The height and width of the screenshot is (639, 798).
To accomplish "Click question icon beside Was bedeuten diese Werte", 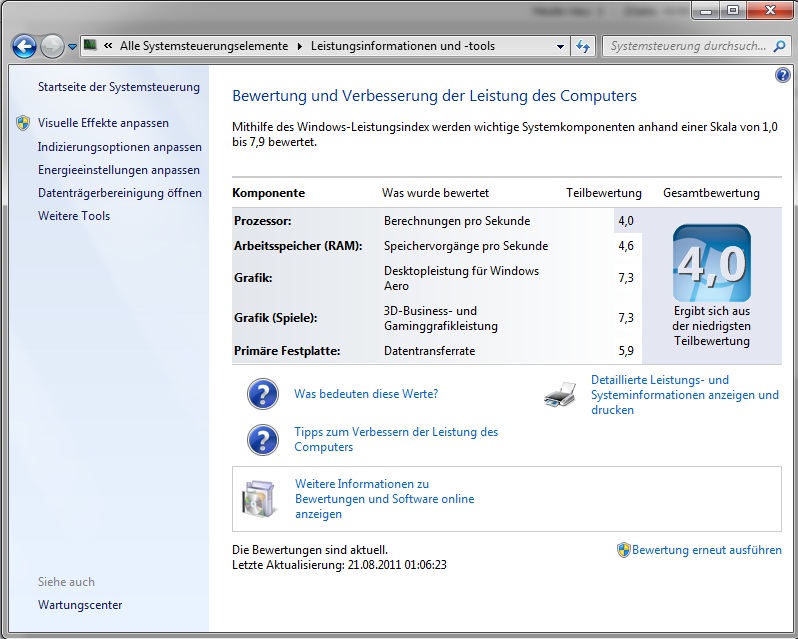I will pyautogui.click(x=263, y=394).
